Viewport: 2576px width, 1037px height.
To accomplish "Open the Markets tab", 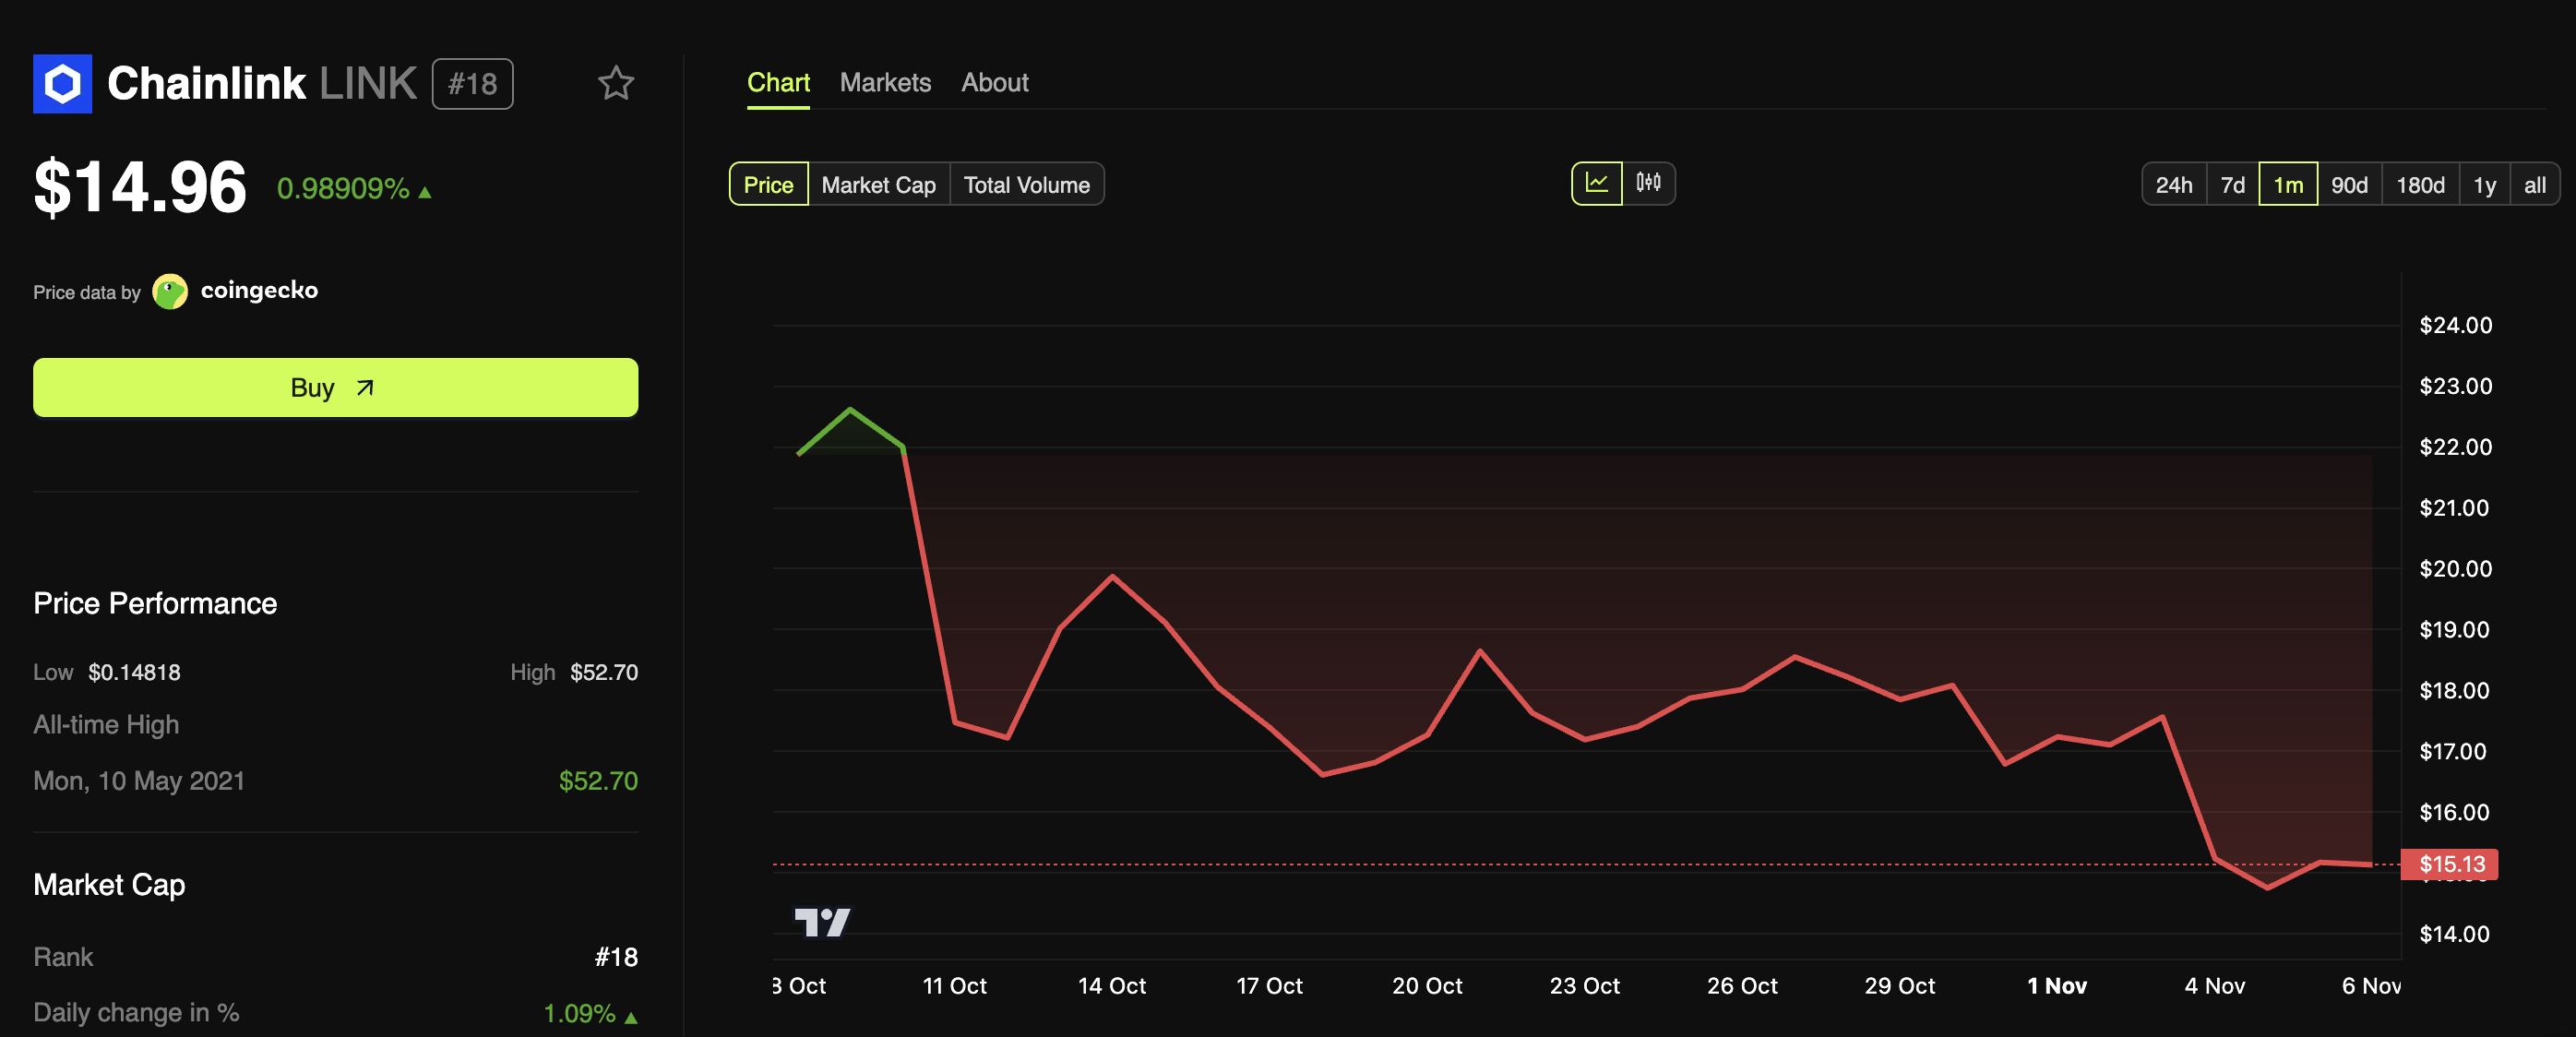I will [885, 83].
